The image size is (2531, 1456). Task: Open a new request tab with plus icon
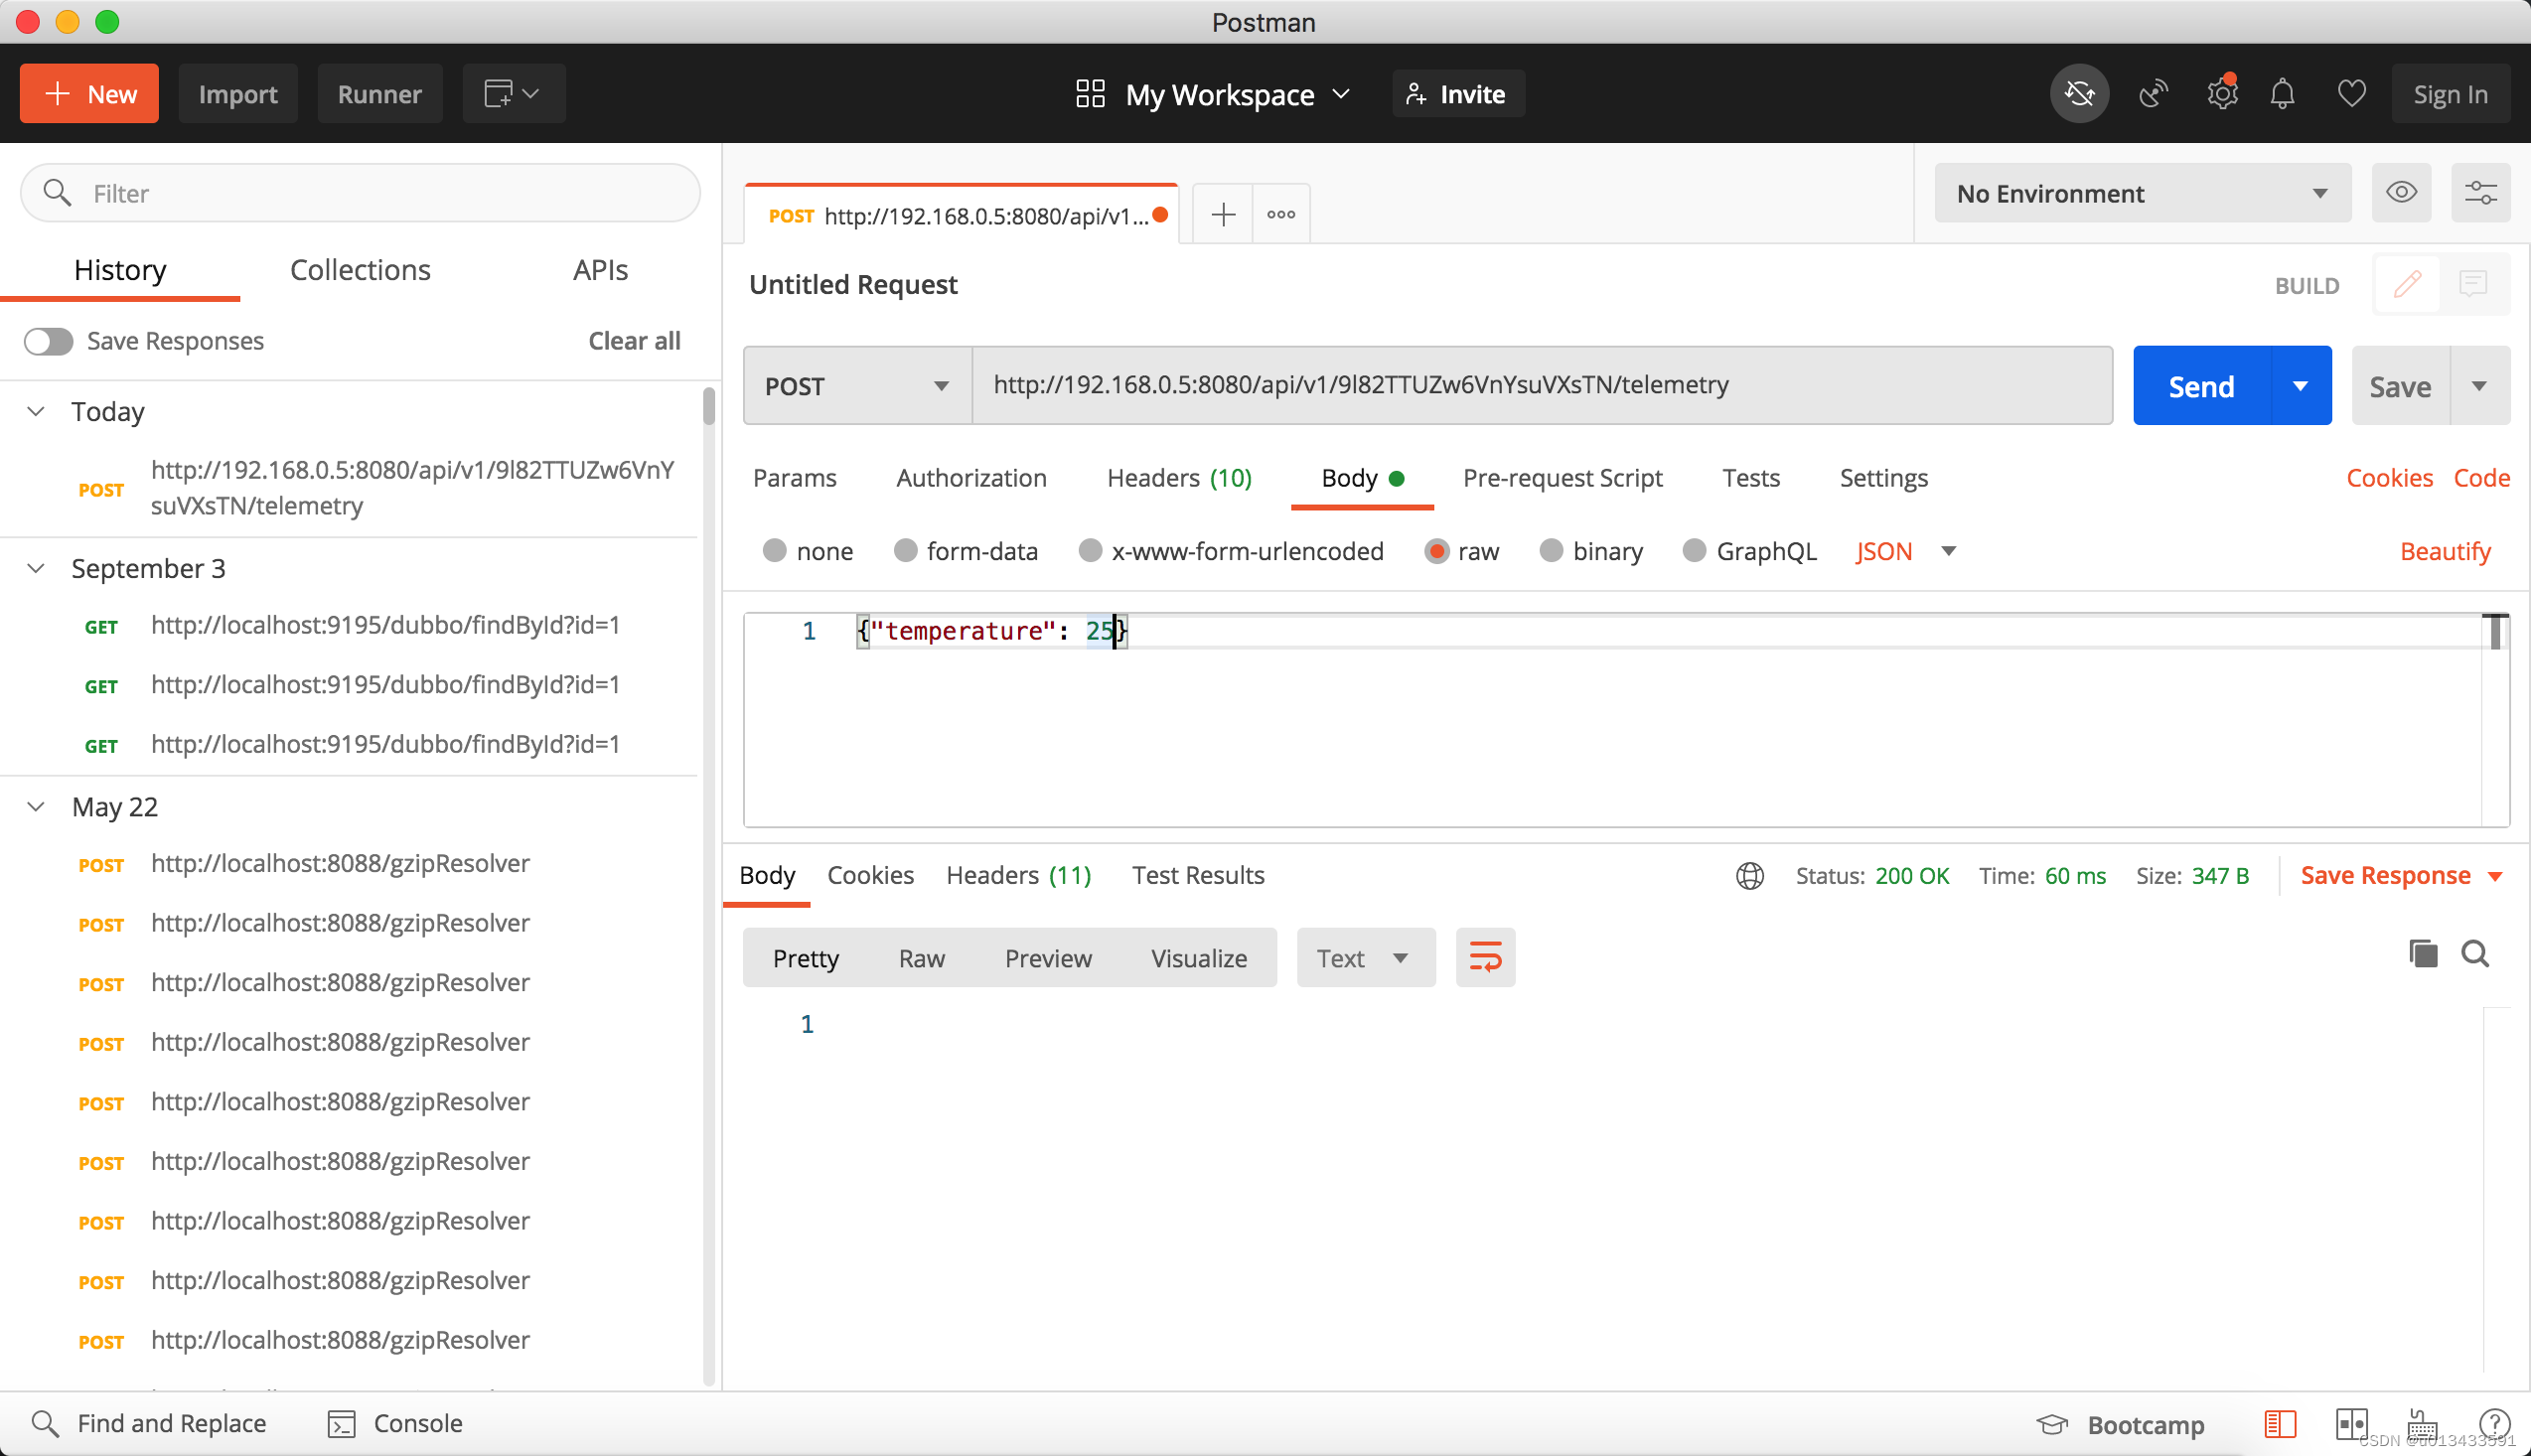[x=1223, y=214]
